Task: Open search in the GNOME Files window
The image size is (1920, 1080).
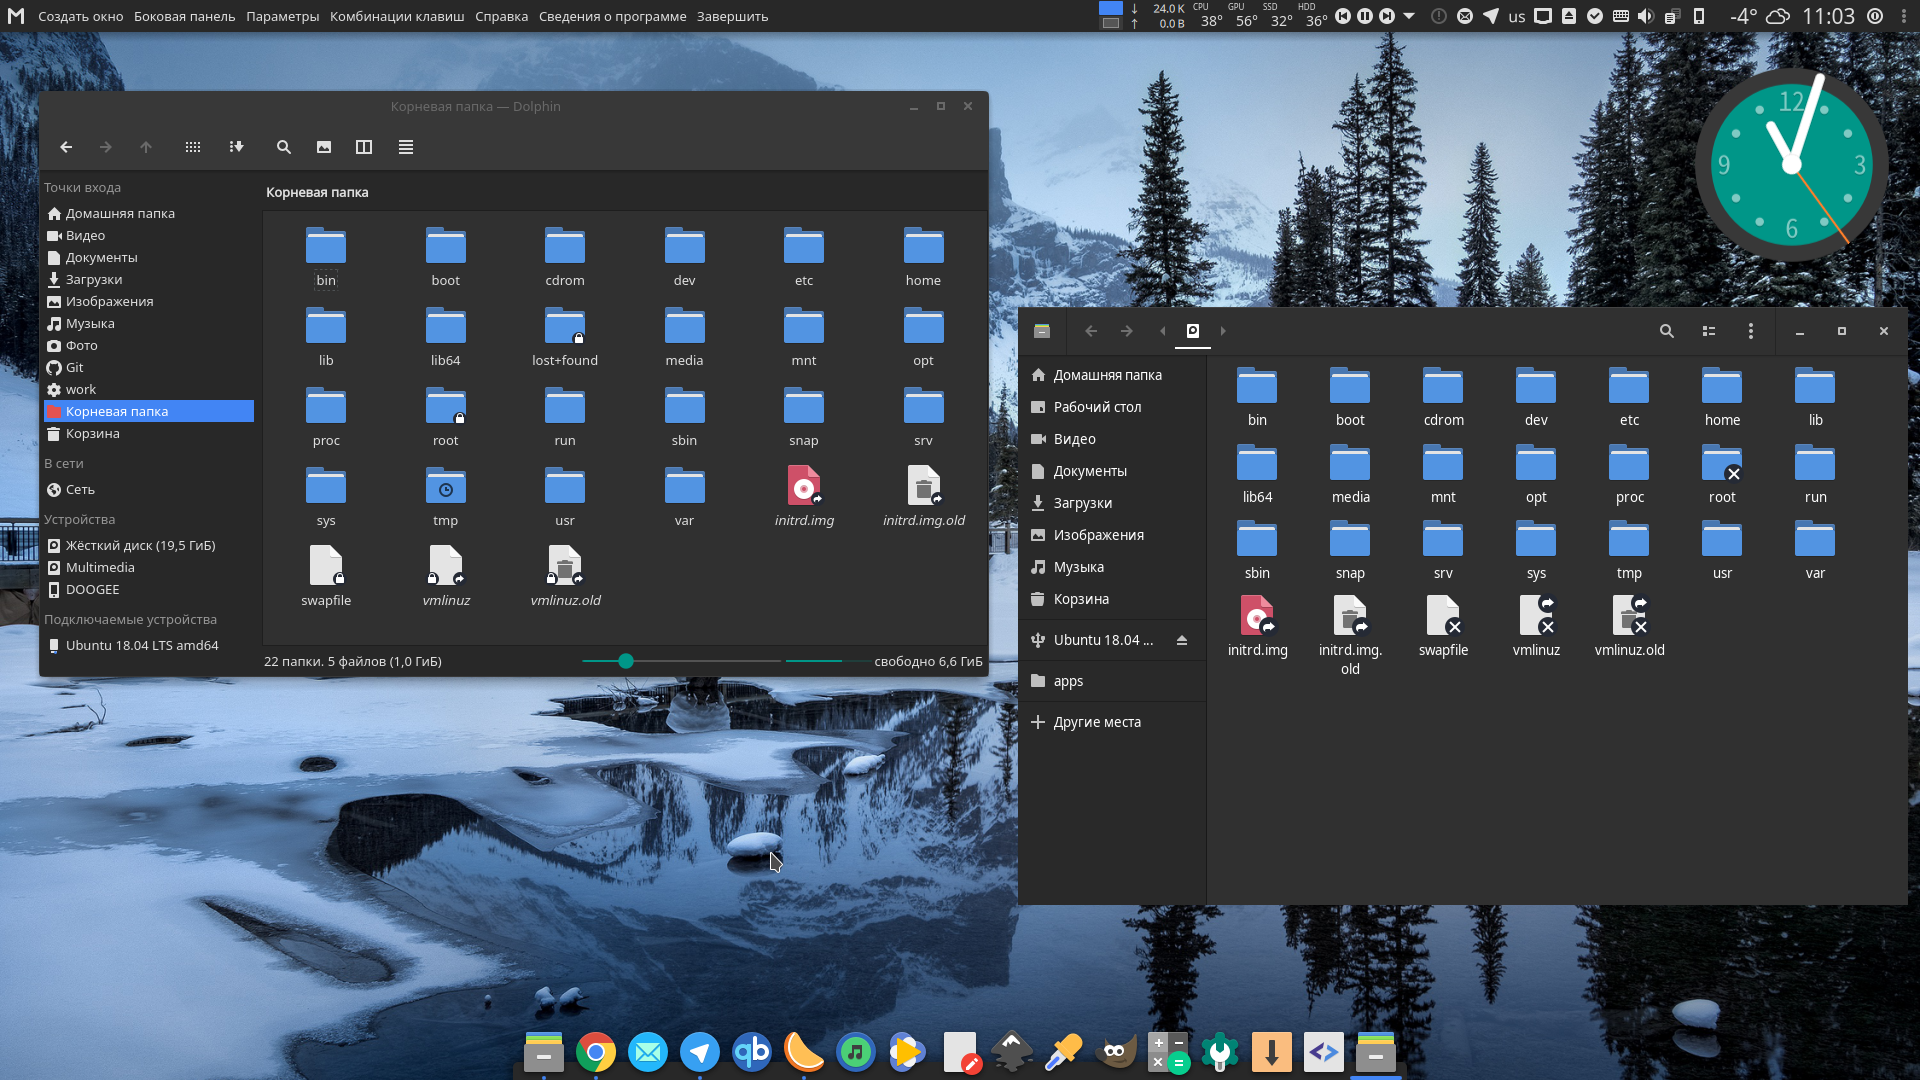Action: click(x=1667, y=331)
